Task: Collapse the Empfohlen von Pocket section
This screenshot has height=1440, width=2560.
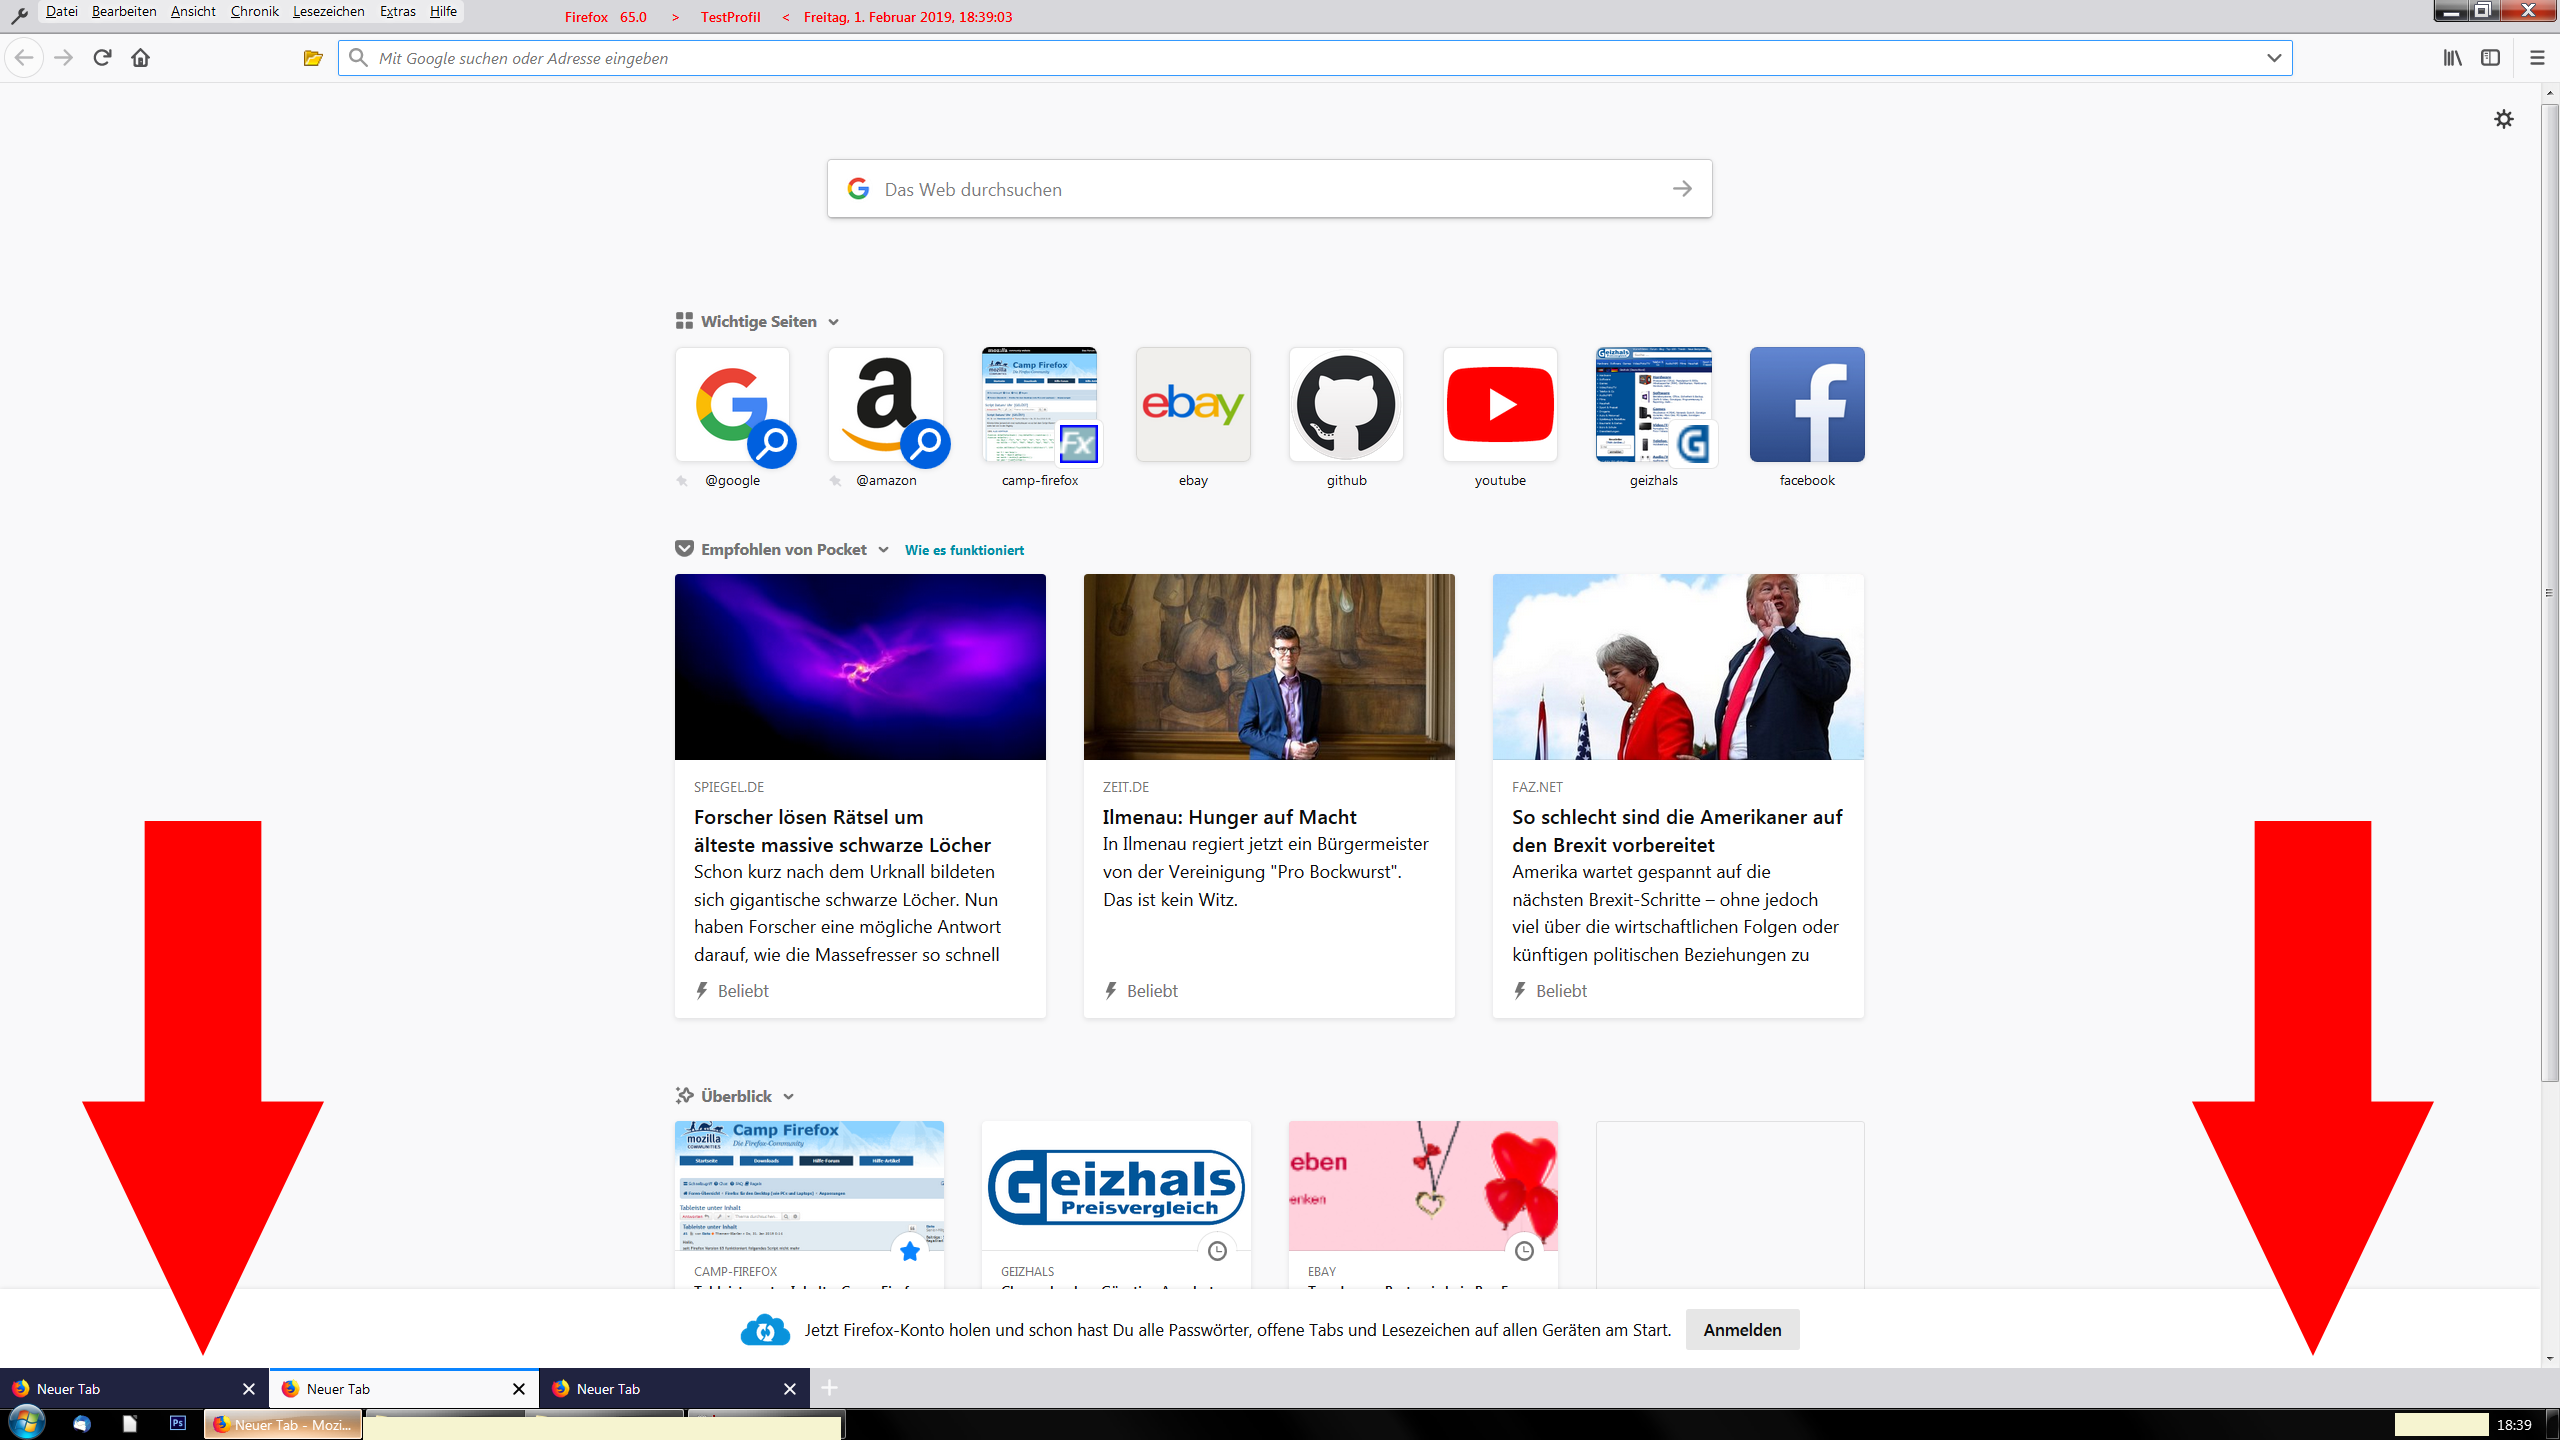Action: click(883, 550)
